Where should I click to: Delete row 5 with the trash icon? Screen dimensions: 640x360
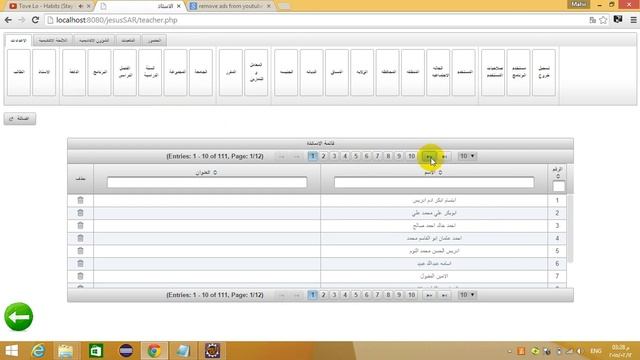click(x=80, y=251)
